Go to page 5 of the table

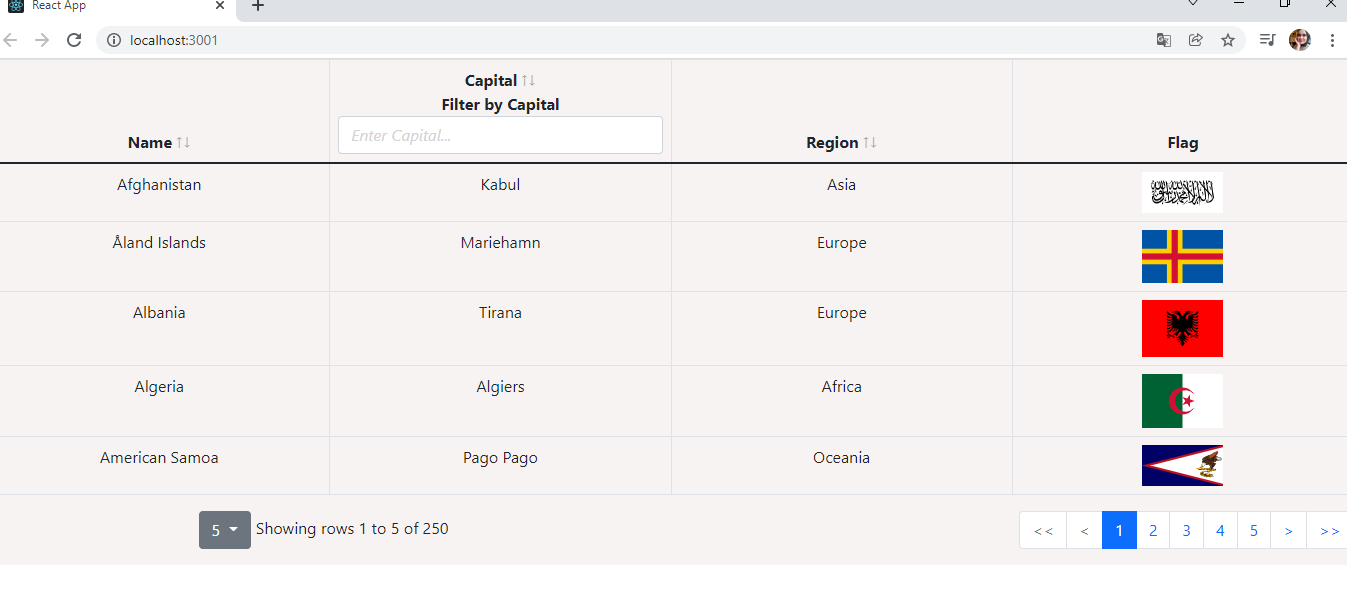1253,529
